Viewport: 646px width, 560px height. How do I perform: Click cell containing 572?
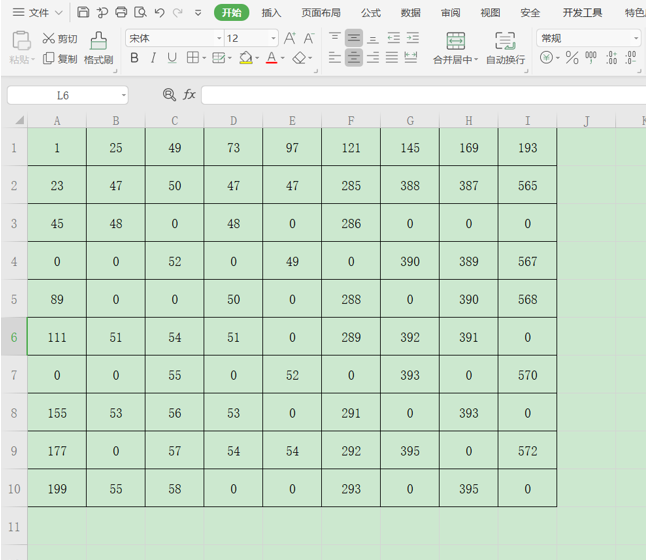527,451
